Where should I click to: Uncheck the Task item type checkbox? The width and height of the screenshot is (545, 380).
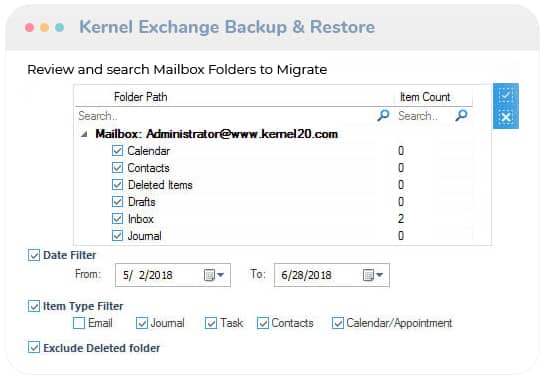211,323
